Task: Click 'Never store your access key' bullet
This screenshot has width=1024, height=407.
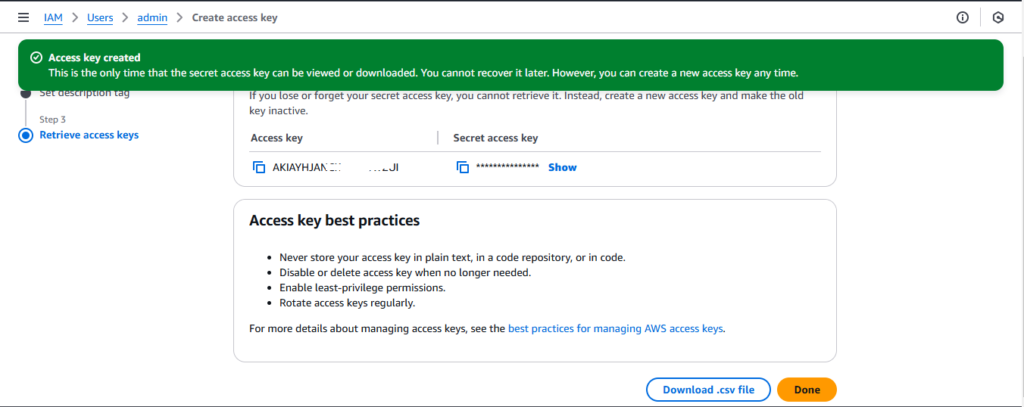Action: click(x=453, y=257)
